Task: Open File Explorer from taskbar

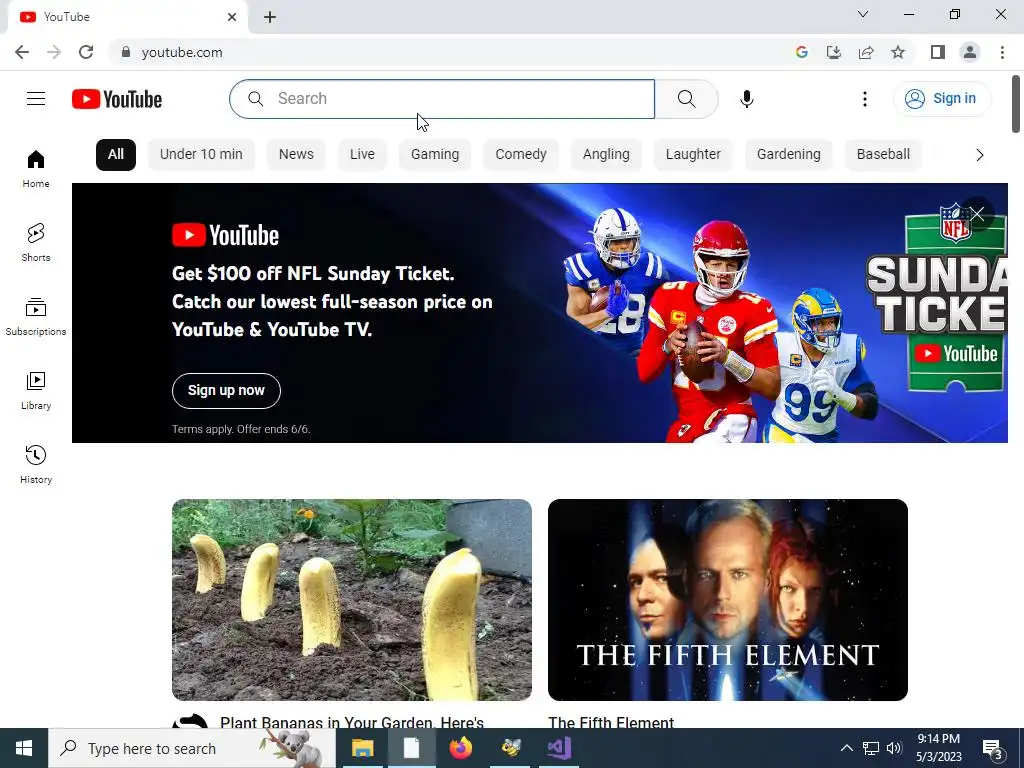Action: (x=362, y=748)
